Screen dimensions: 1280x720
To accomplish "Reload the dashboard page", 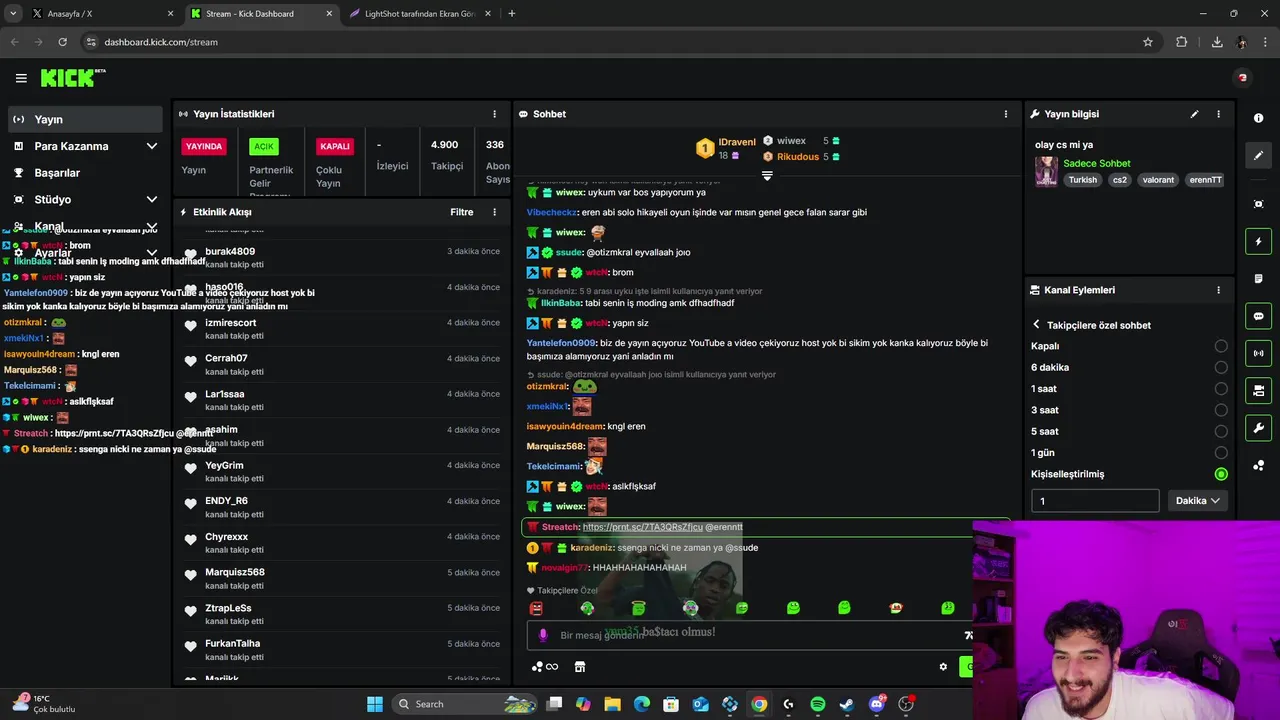I will tap(62, 42).
